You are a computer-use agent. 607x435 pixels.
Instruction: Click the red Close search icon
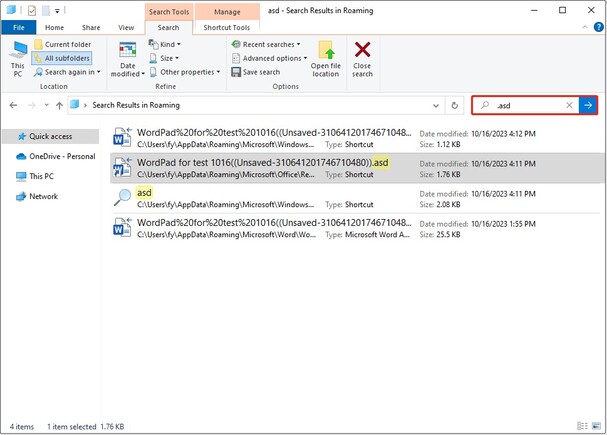click(362, 50)
